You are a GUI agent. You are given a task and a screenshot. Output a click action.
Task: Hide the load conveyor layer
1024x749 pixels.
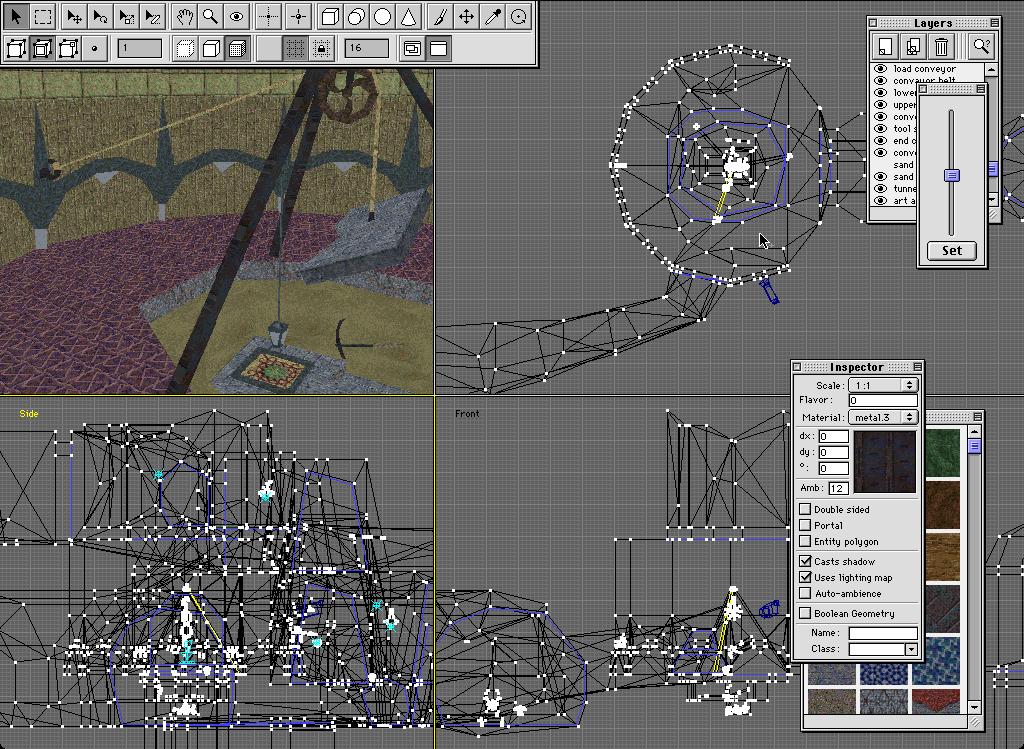pos(881,69)
